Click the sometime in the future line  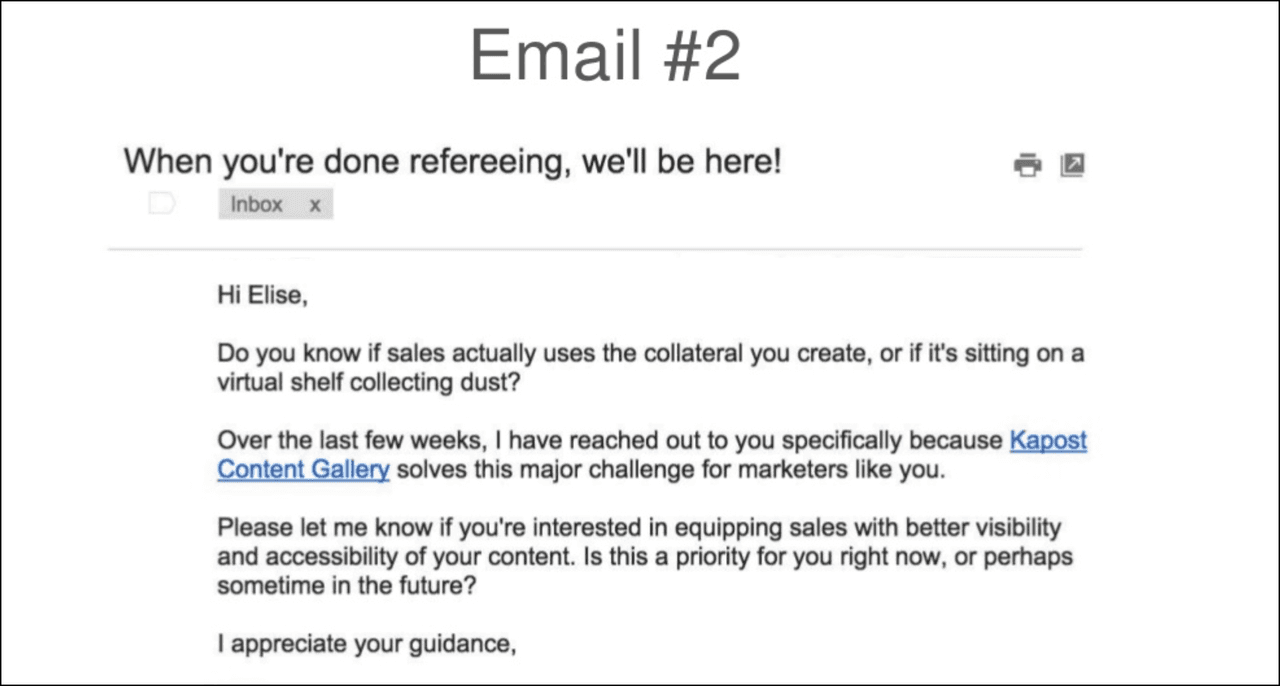coord(346,585)
